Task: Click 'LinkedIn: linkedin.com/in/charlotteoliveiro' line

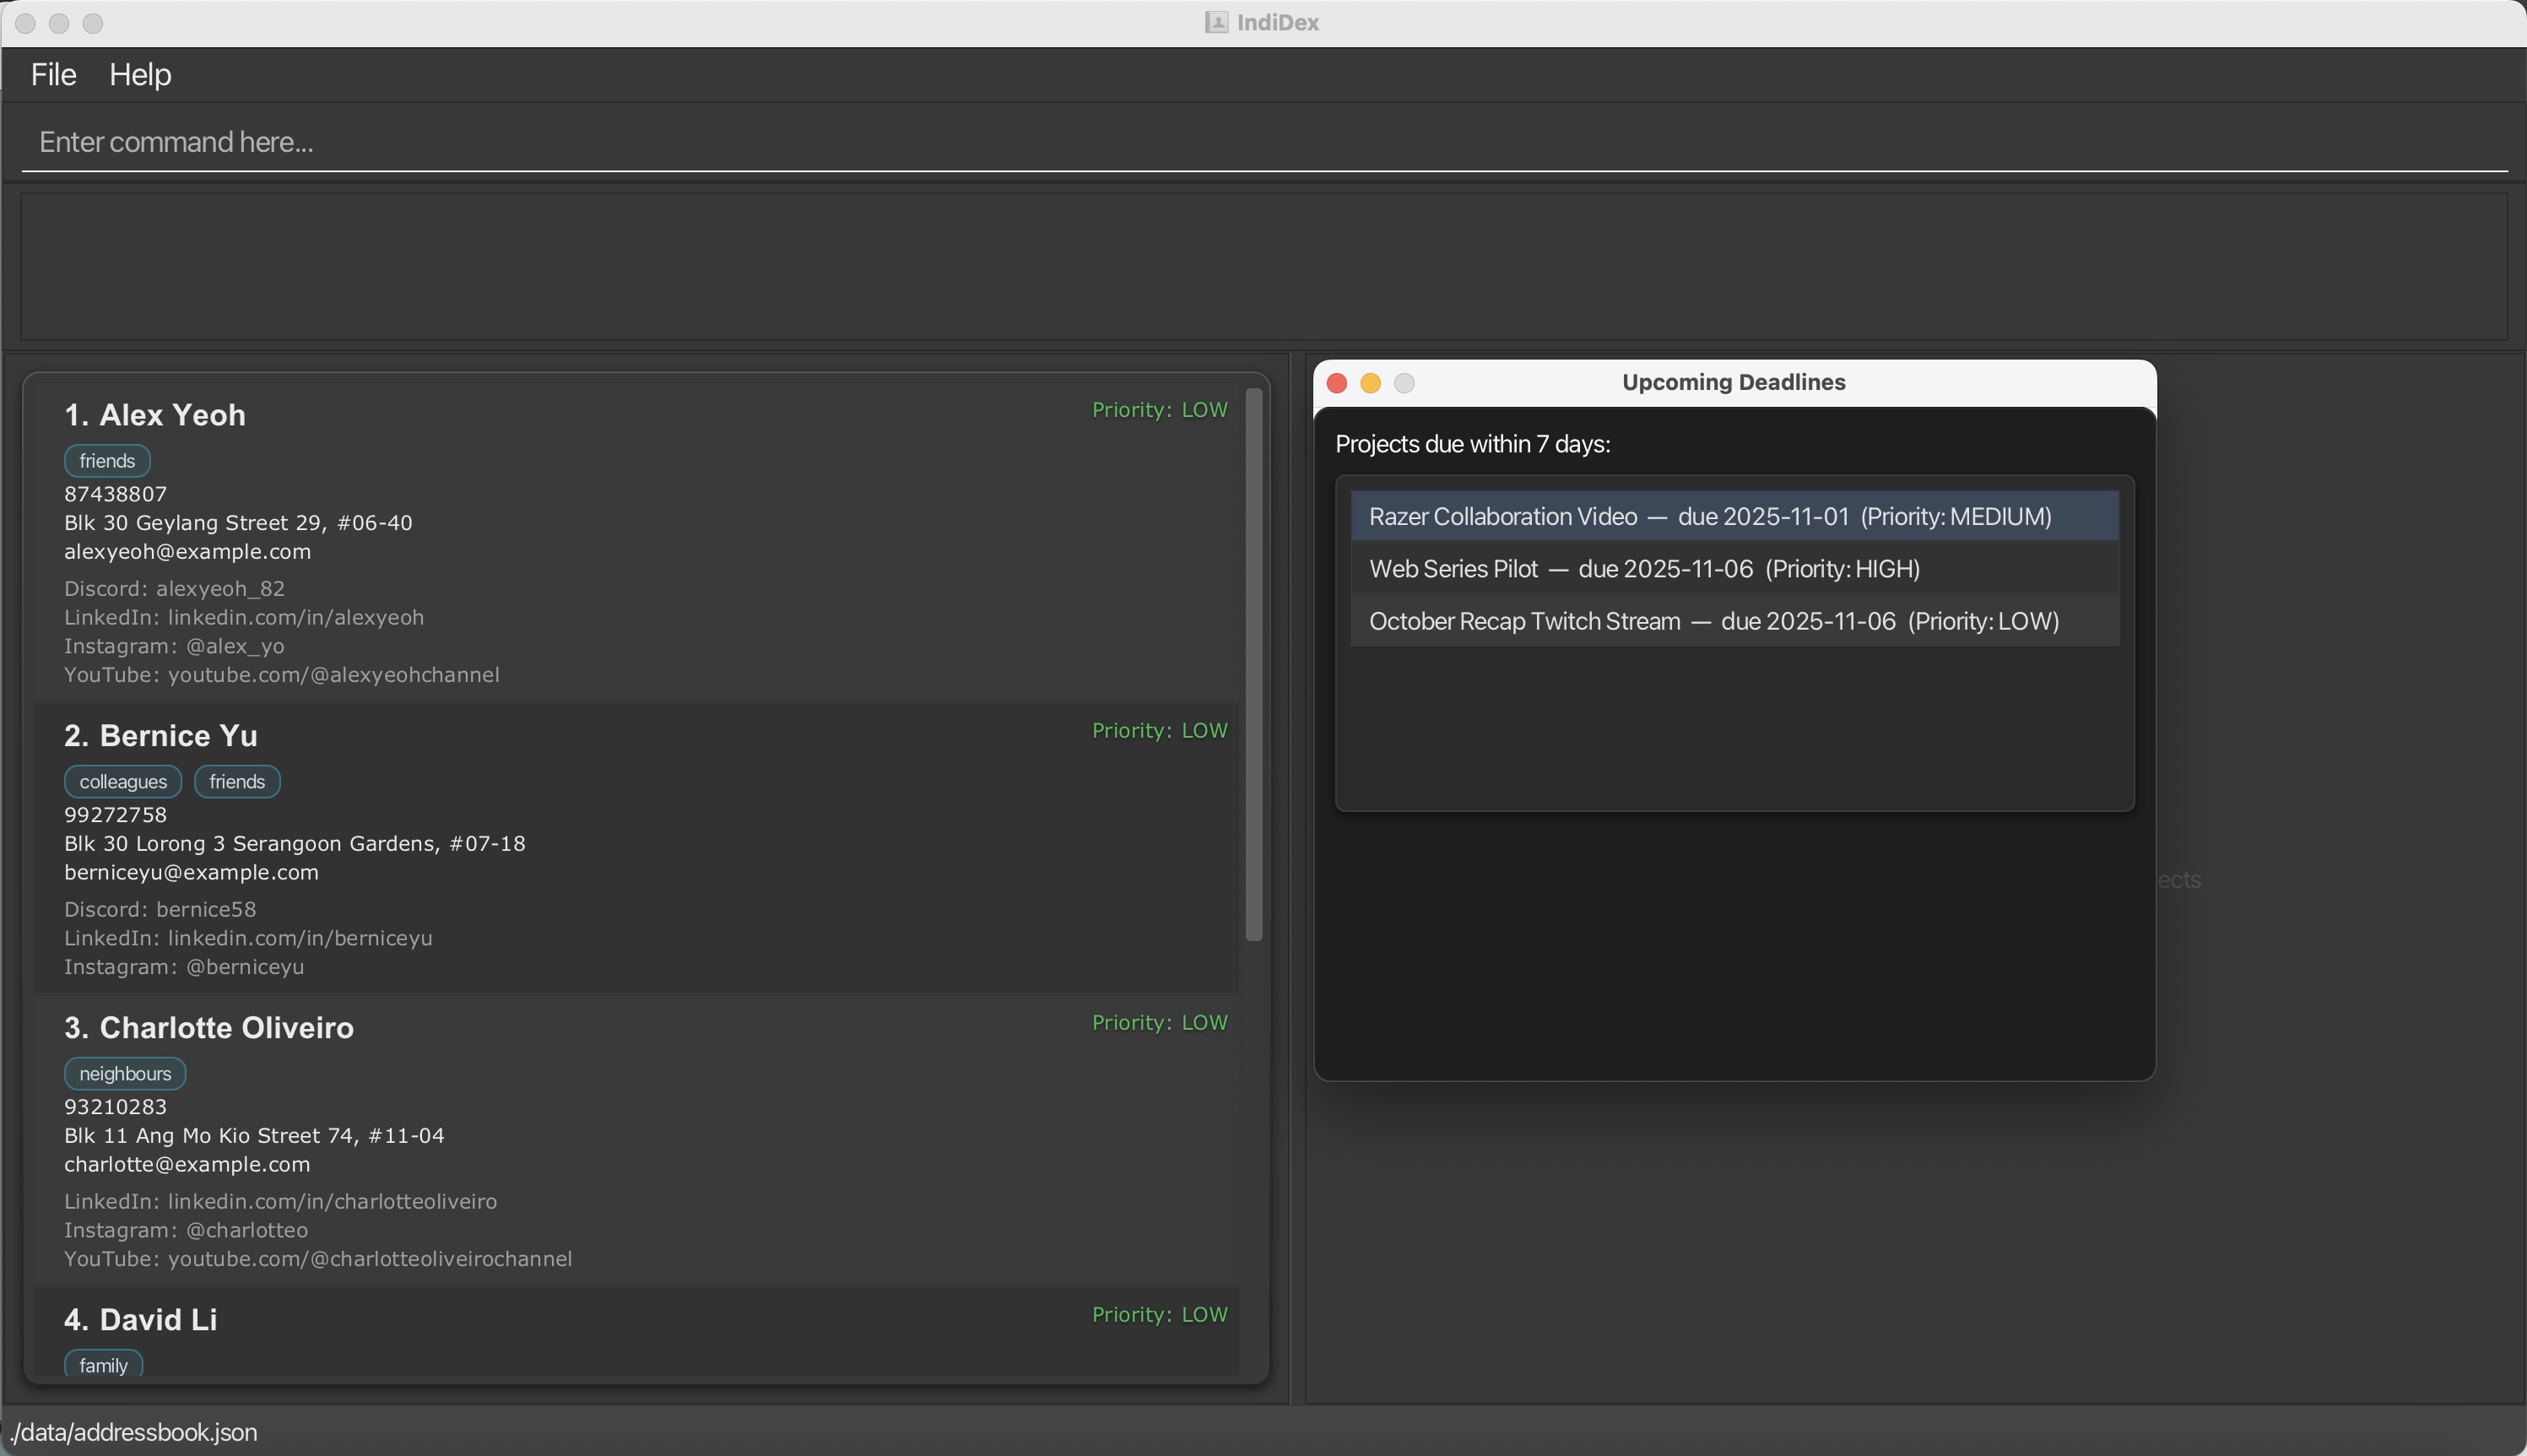Action: [281, 1202]
